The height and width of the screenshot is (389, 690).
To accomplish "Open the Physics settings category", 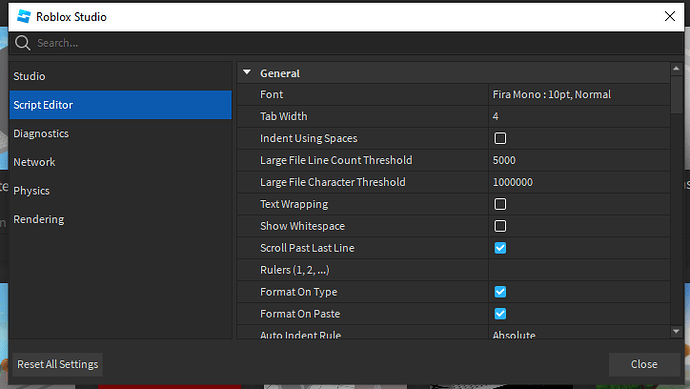I will (x=120, y=191).
